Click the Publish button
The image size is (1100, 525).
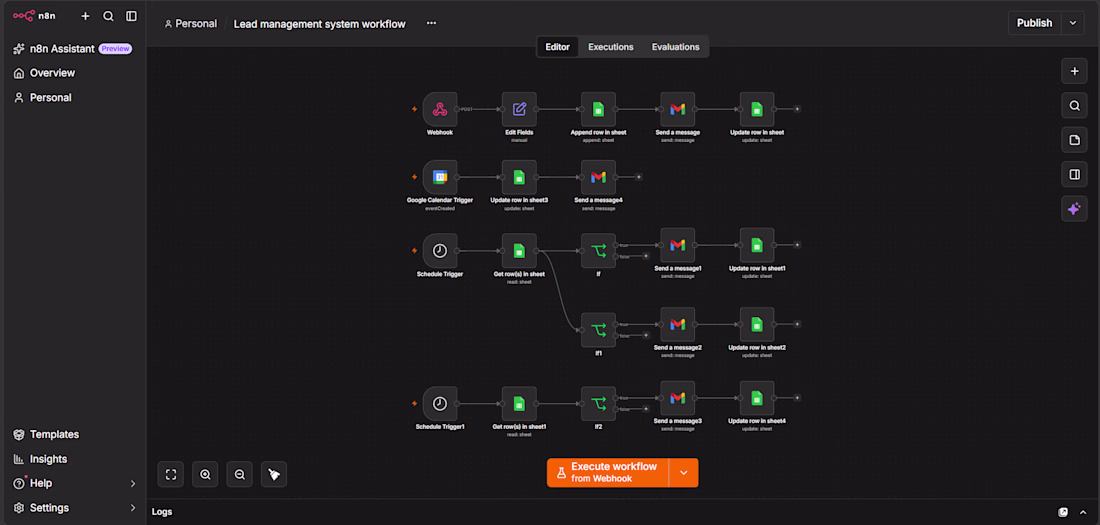click(1035, 22)
